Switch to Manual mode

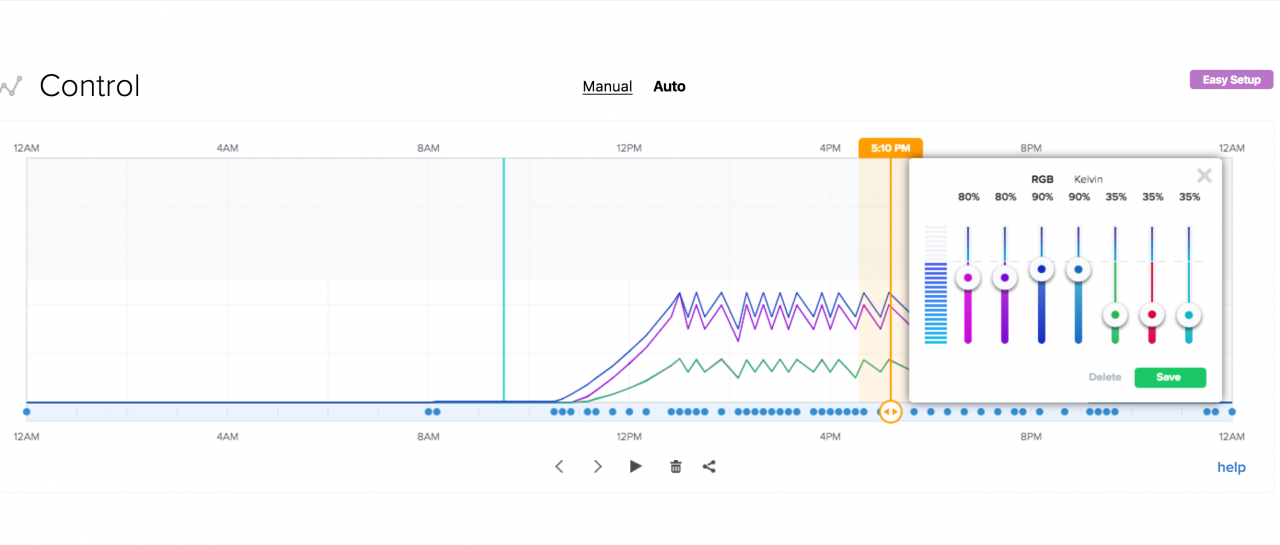607,87
